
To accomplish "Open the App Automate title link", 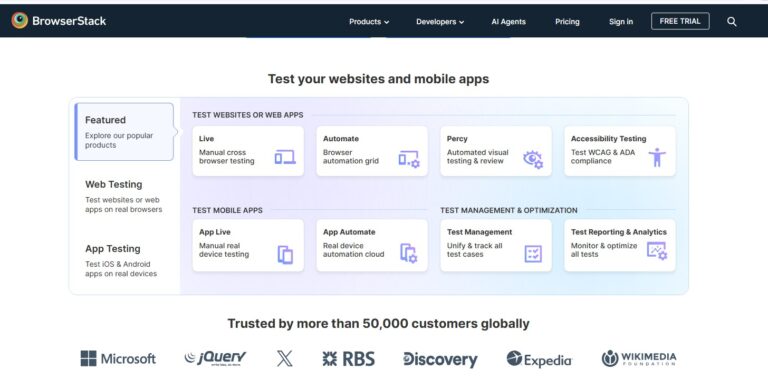I will tap(349, 232).
